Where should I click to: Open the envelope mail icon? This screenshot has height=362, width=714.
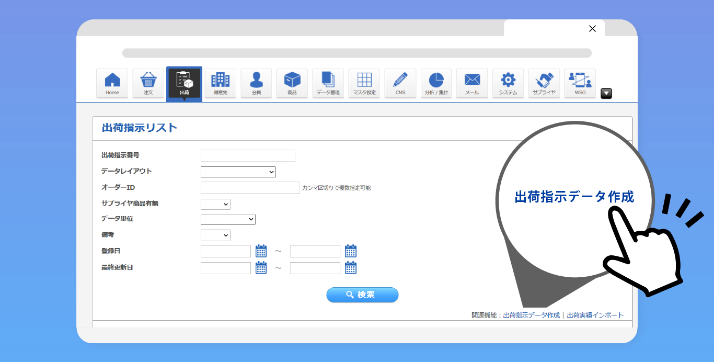[x=472, y=83]
